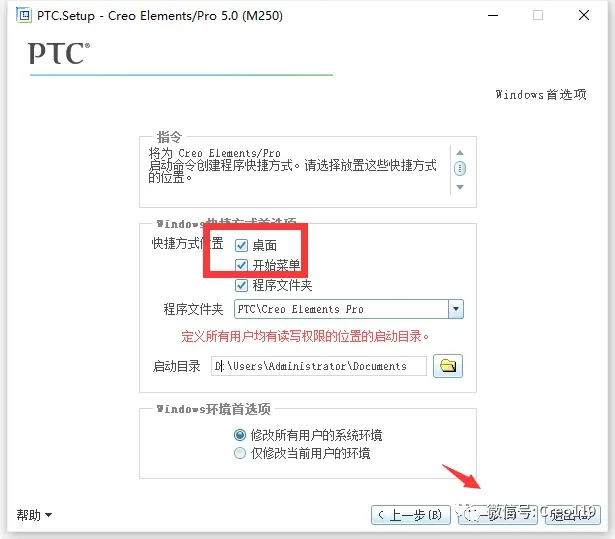The height and width of the screenshot is (539, 615).
Task: Click the PTC\Creo Elements Pro folder text field
Action: pos(340,309)
